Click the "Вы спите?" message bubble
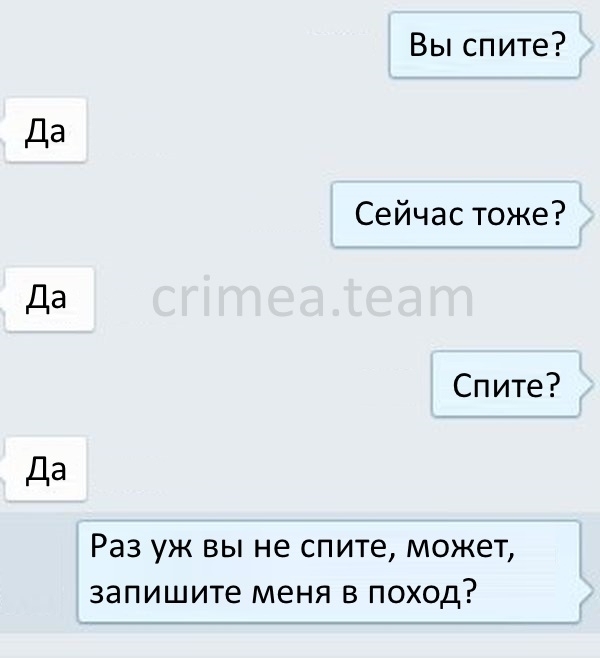The width and height of the screenshot is (600, 658). (485, 45)
